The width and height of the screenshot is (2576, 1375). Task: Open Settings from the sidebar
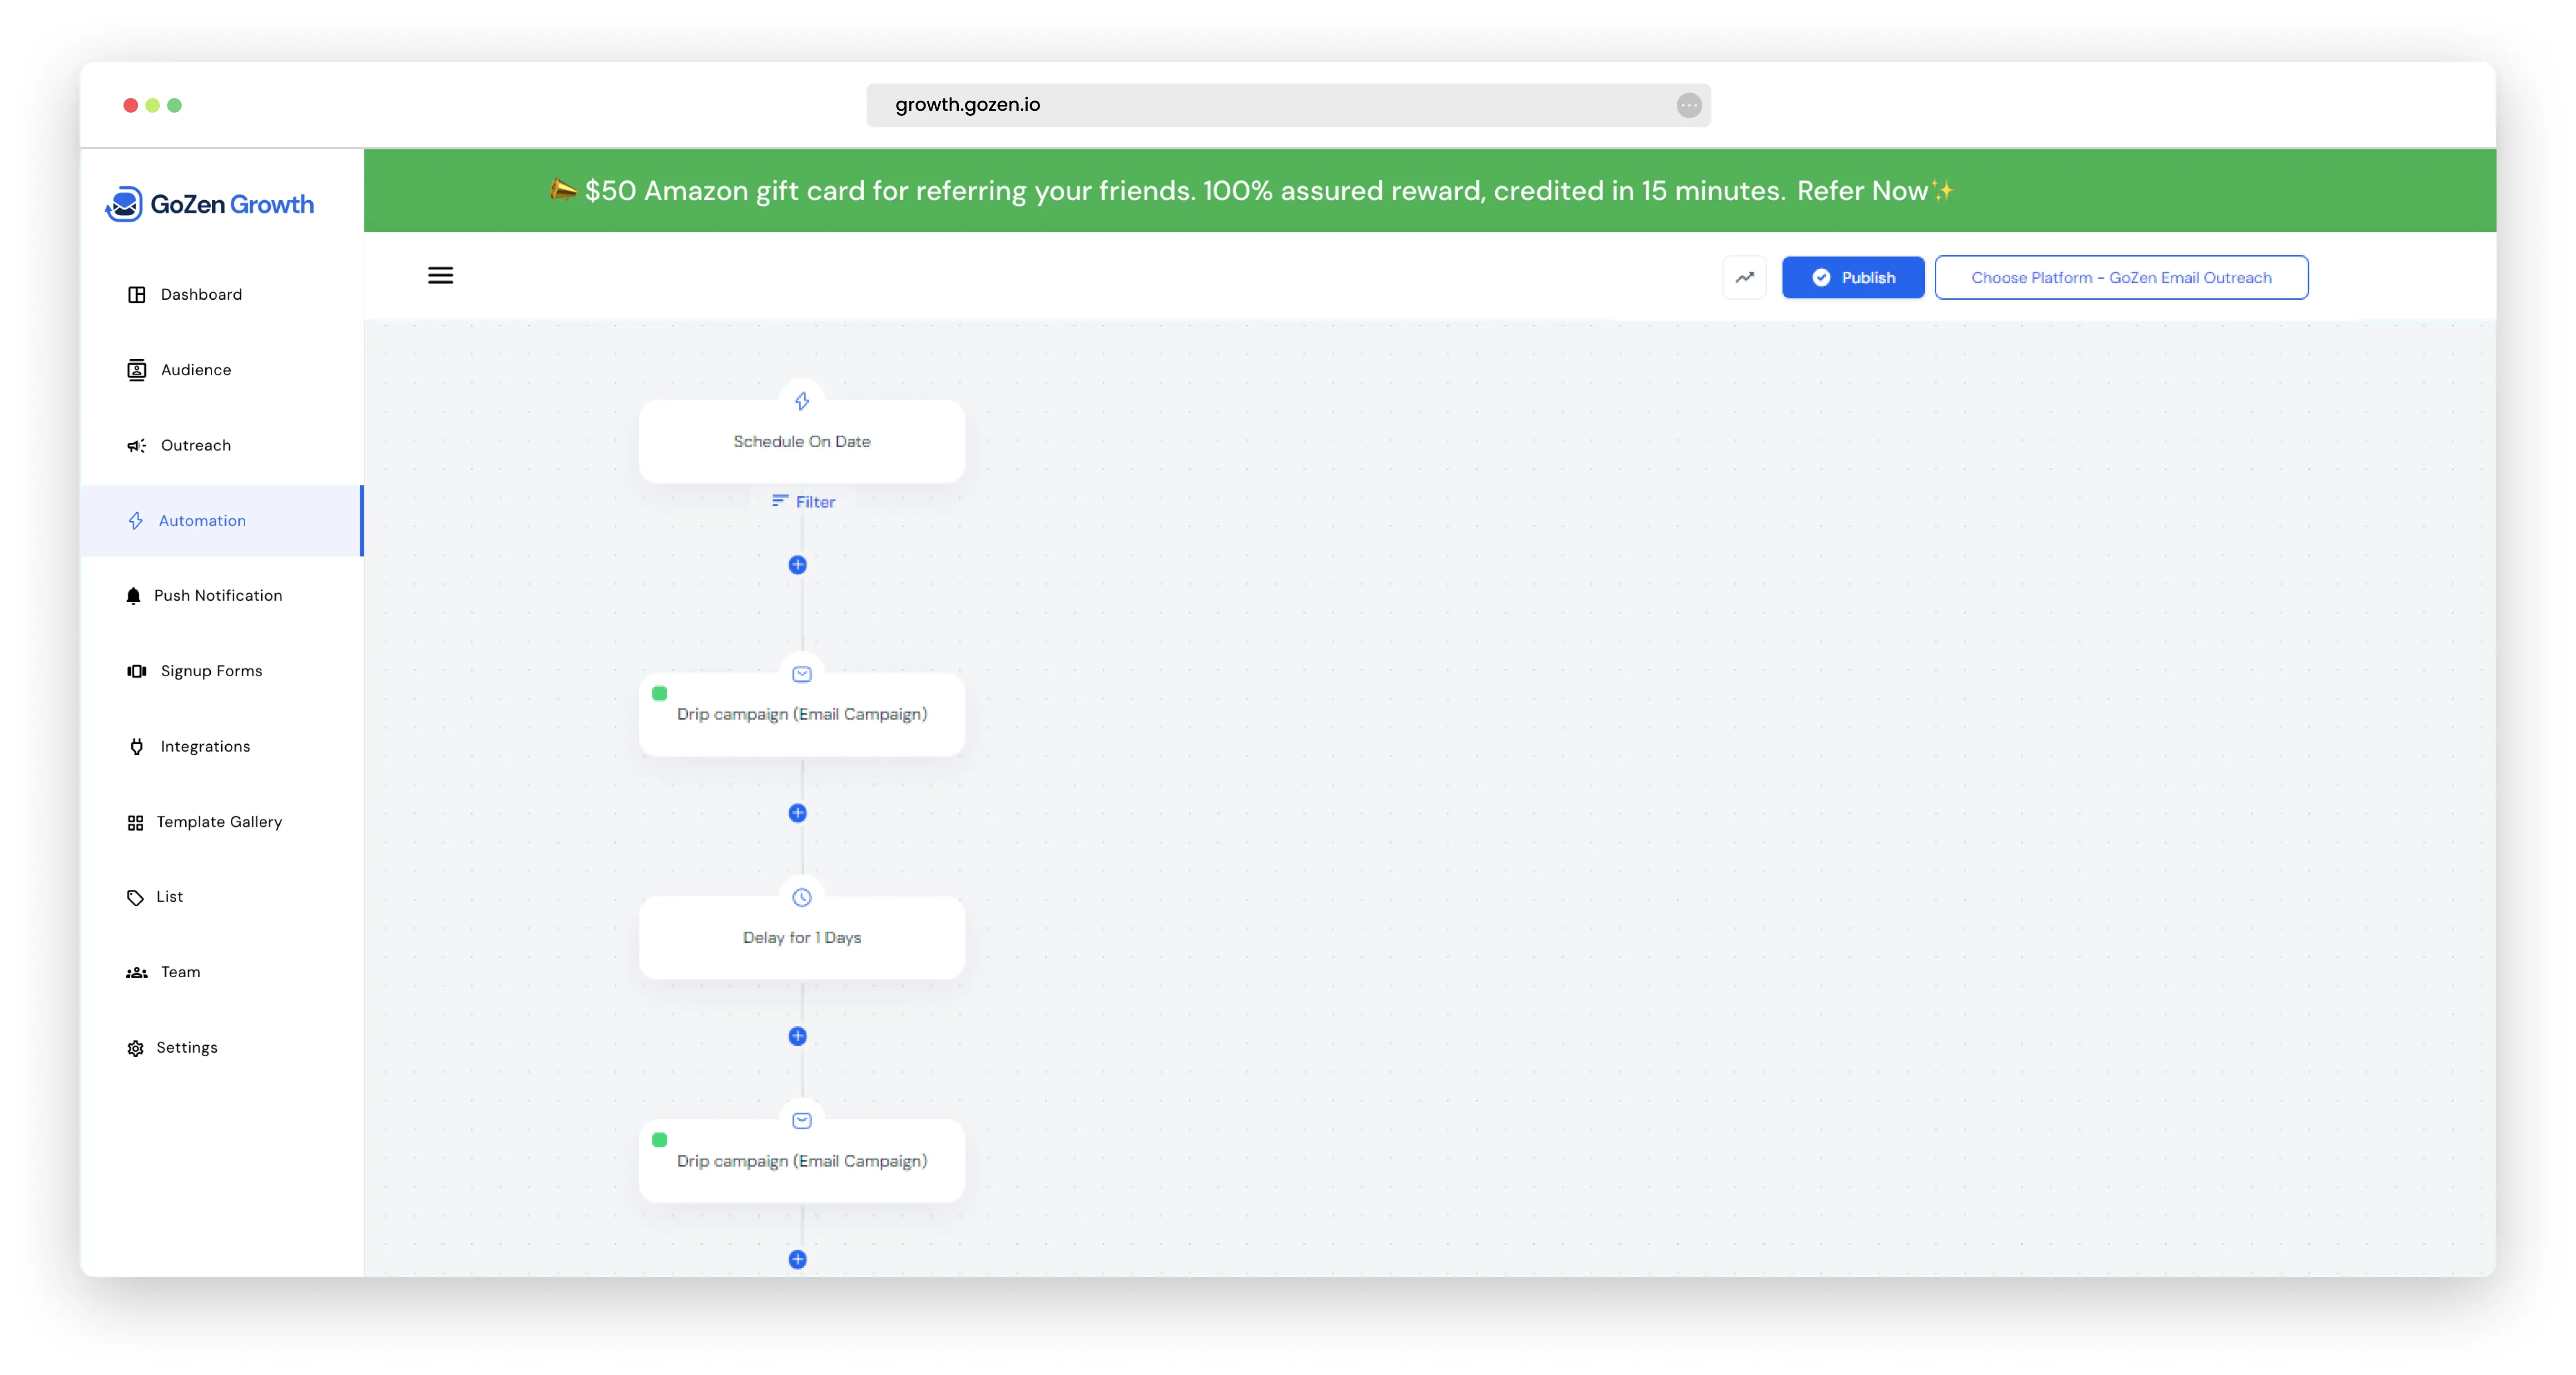186,1047
